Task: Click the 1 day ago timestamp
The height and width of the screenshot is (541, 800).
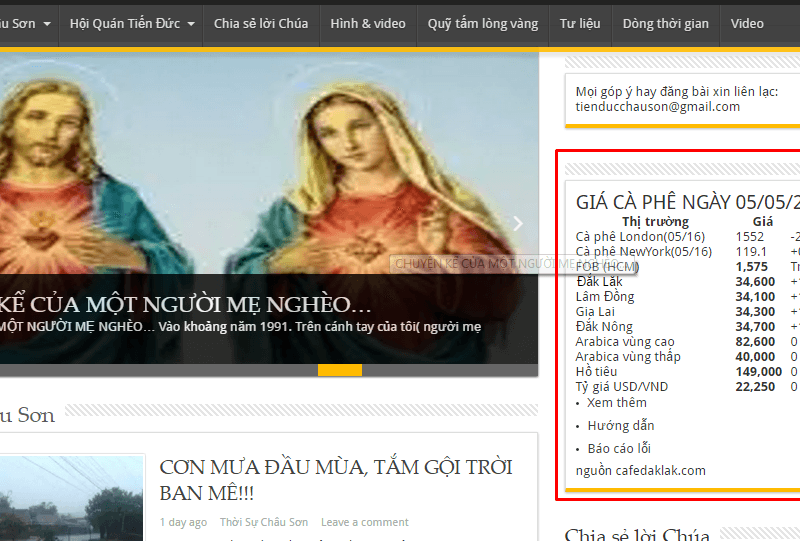Action: coord(183,522)
